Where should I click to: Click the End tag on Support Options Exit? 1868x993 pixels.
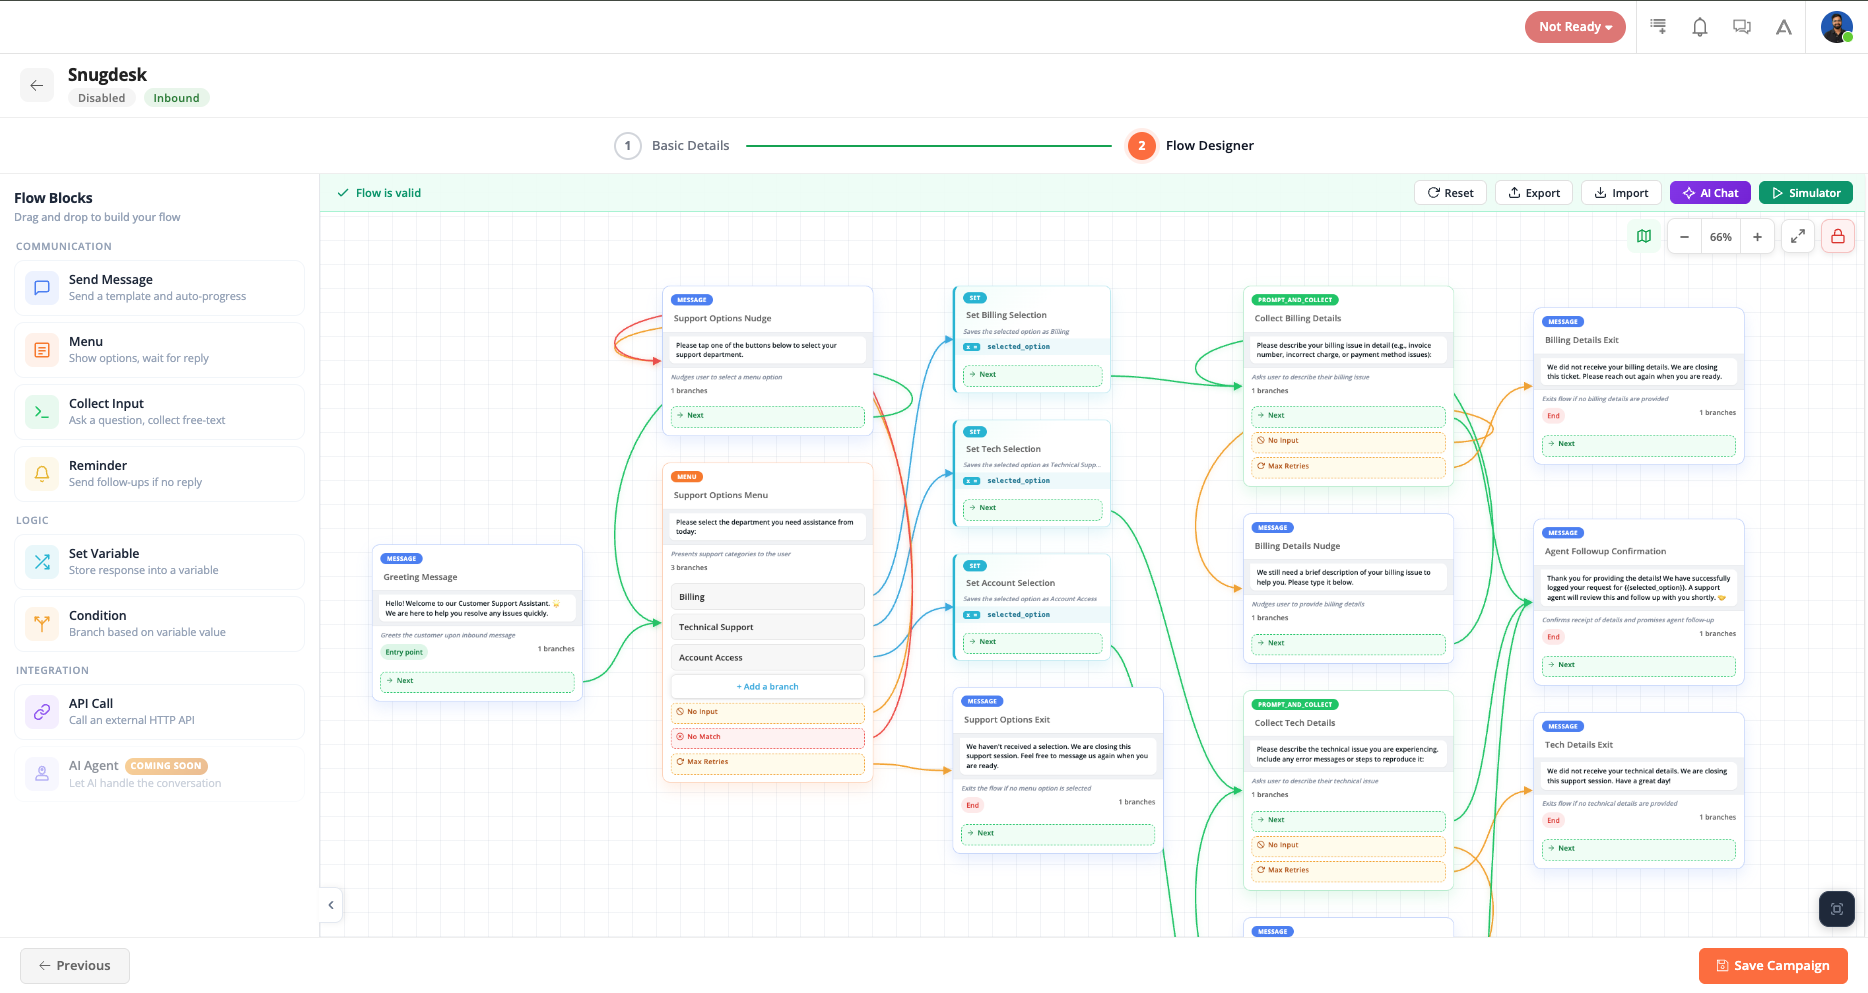[x=972, y=805]
